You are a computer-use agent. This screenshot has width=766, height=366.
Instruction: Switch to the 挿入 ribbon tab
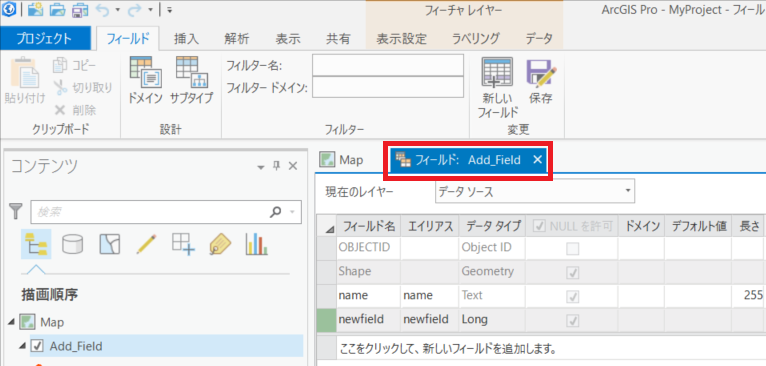(186, 39)
